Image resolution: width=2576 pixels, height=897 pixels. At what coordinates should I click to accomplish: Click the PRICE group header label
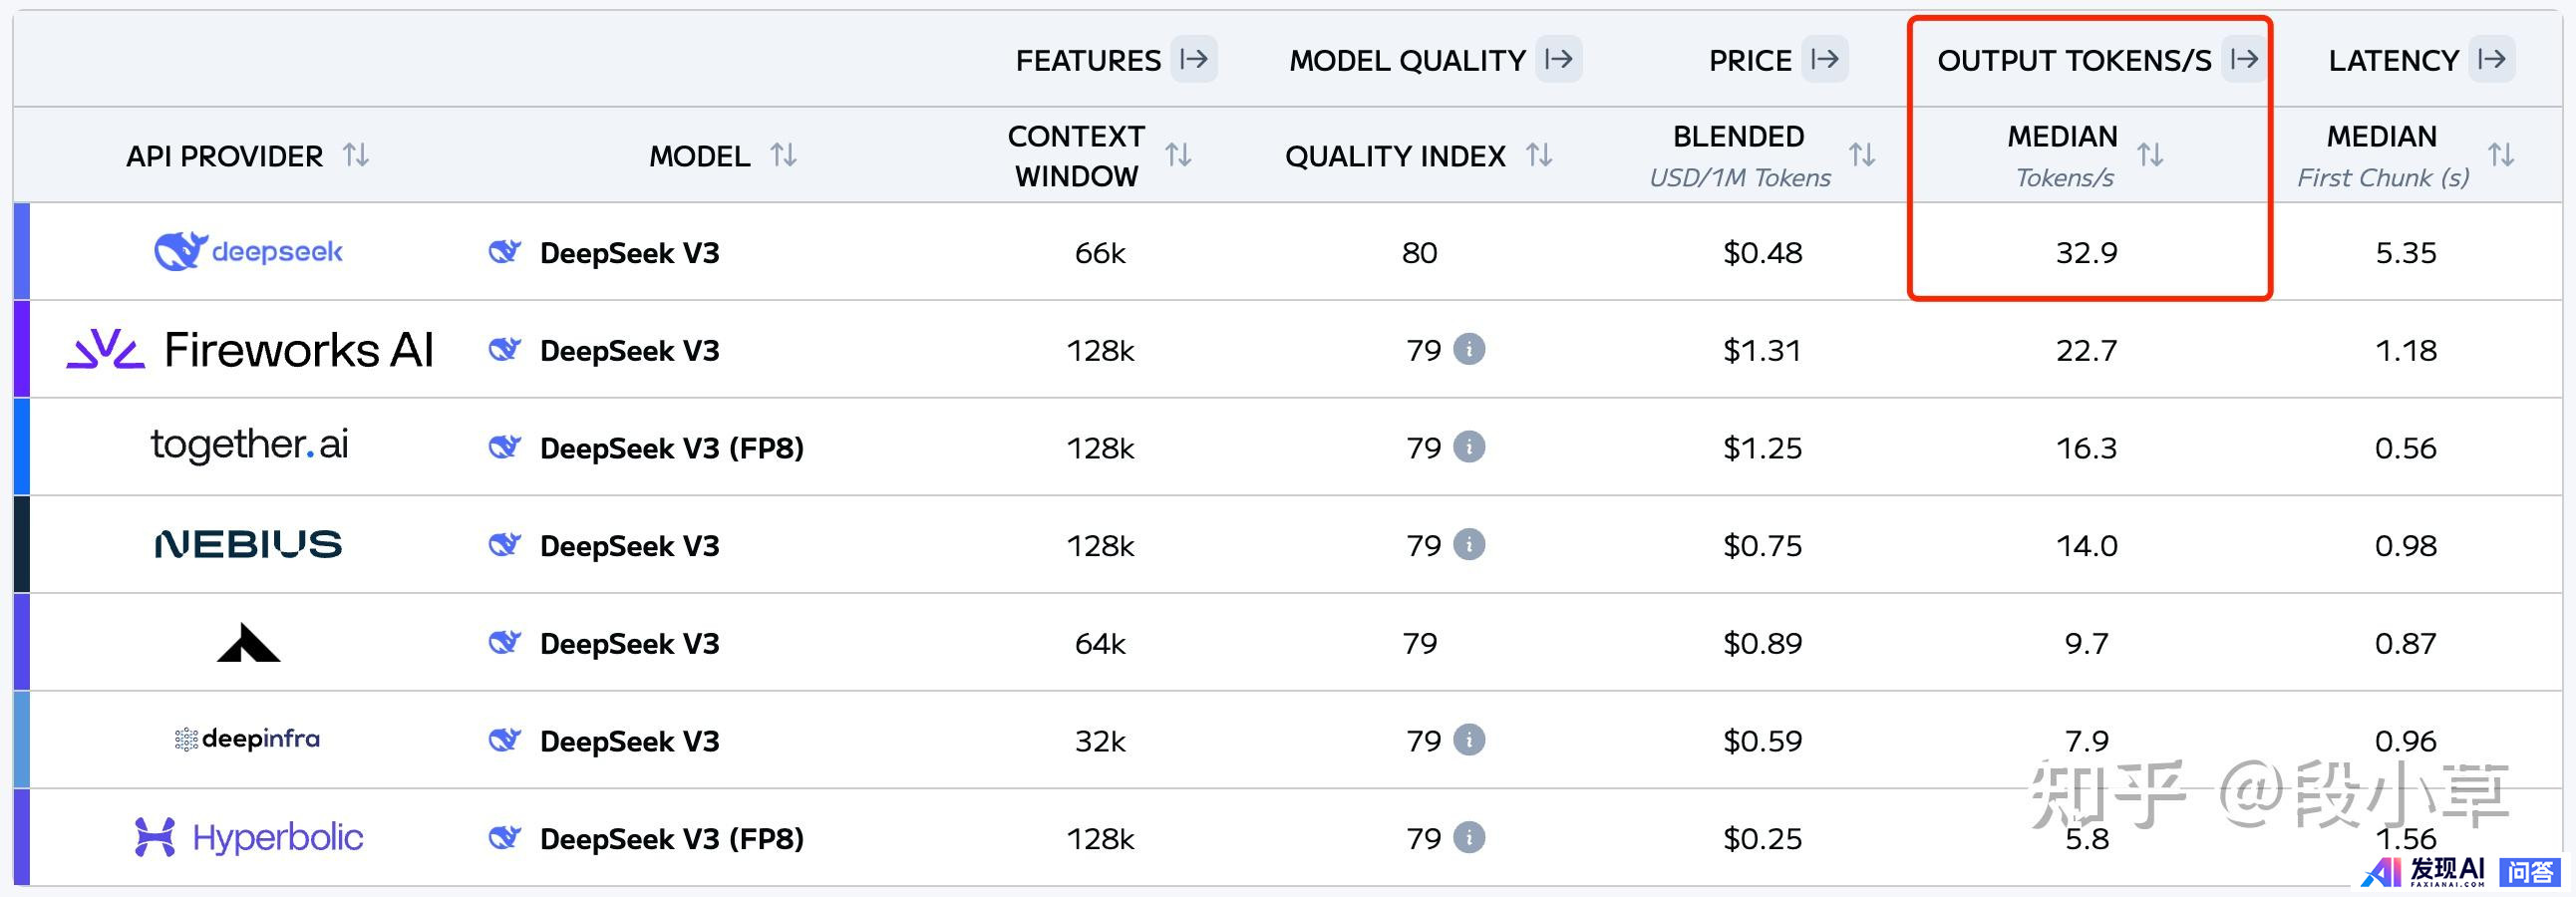point(1750,61)
